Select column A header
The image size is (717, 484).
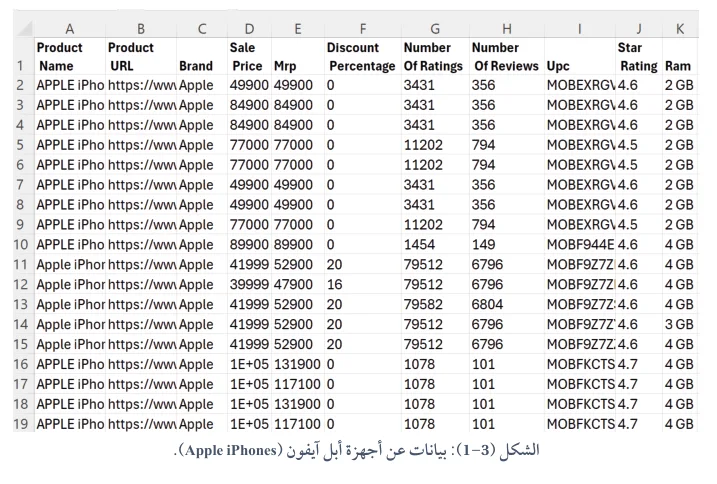coord(70,29)
